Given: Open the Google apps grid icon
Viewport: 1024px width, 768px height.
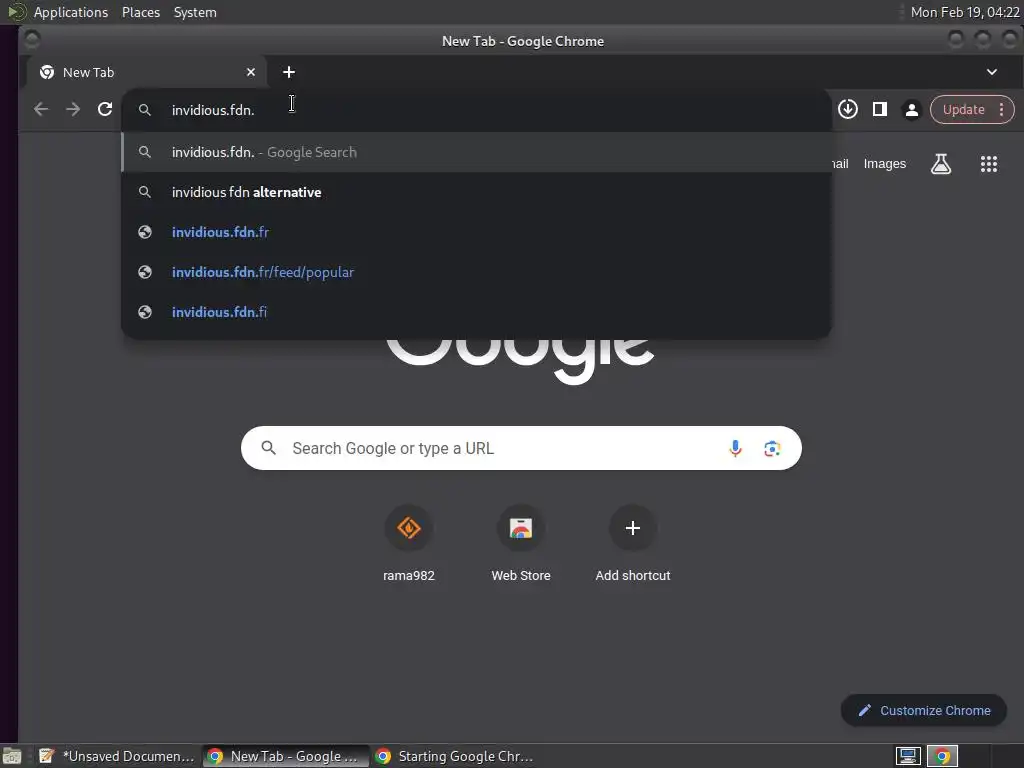Looking at the screenshot, I should (989, 164).
